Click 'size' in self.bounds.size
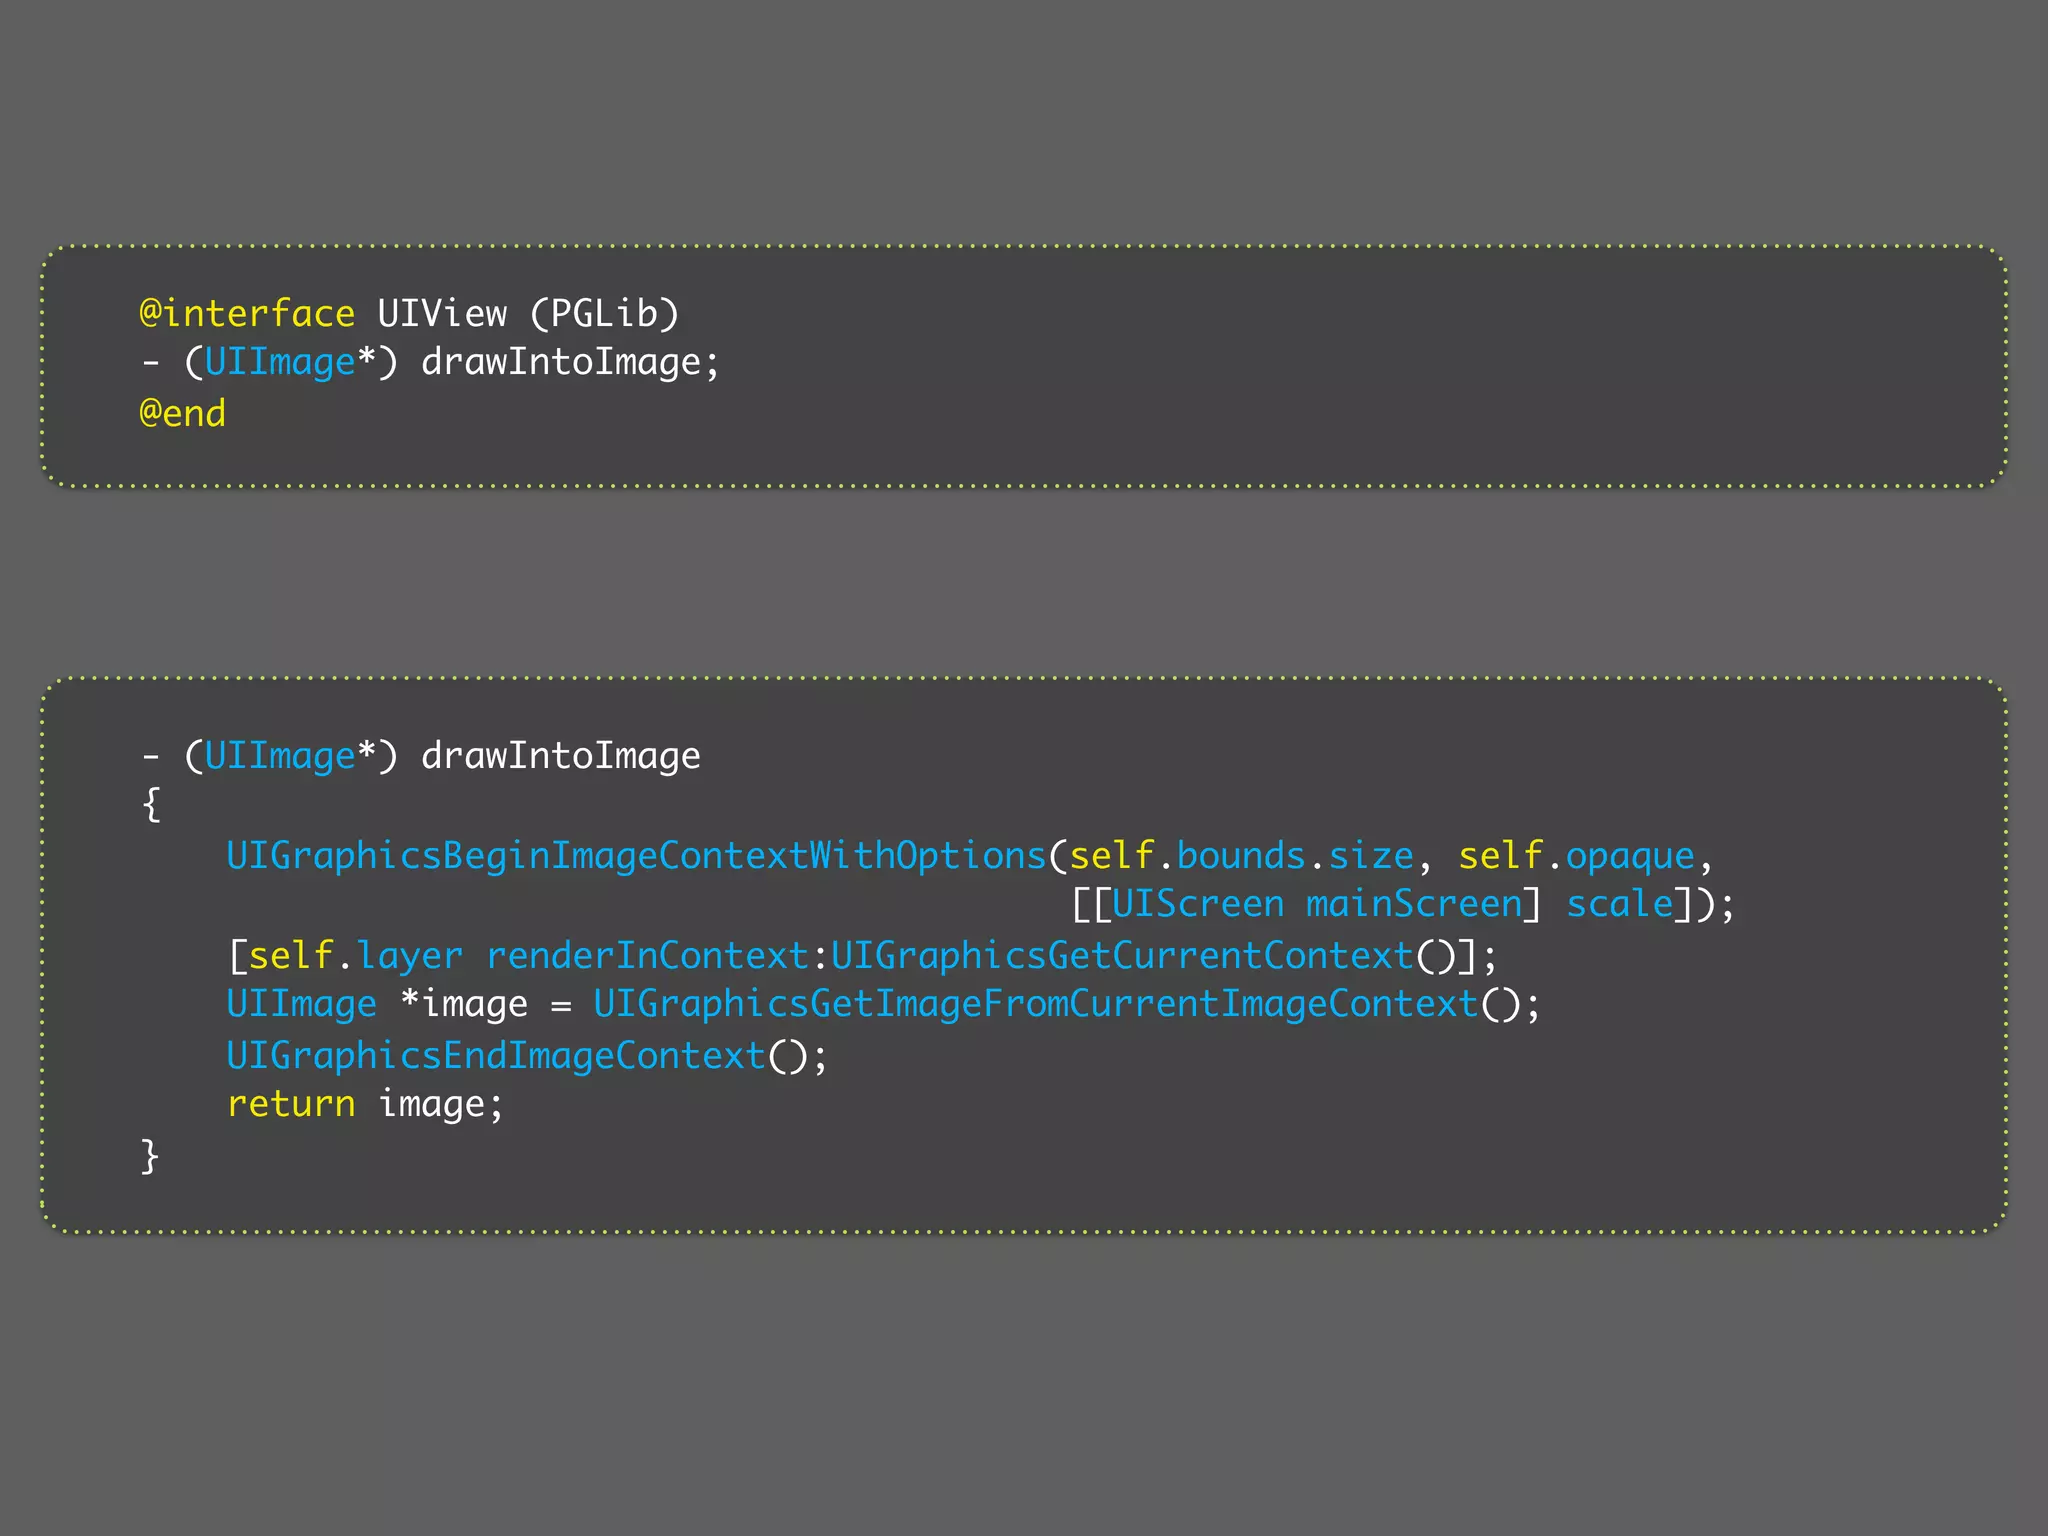Image resolution: width=2048 pixels, height=1536 pixels. point(1371,857)
